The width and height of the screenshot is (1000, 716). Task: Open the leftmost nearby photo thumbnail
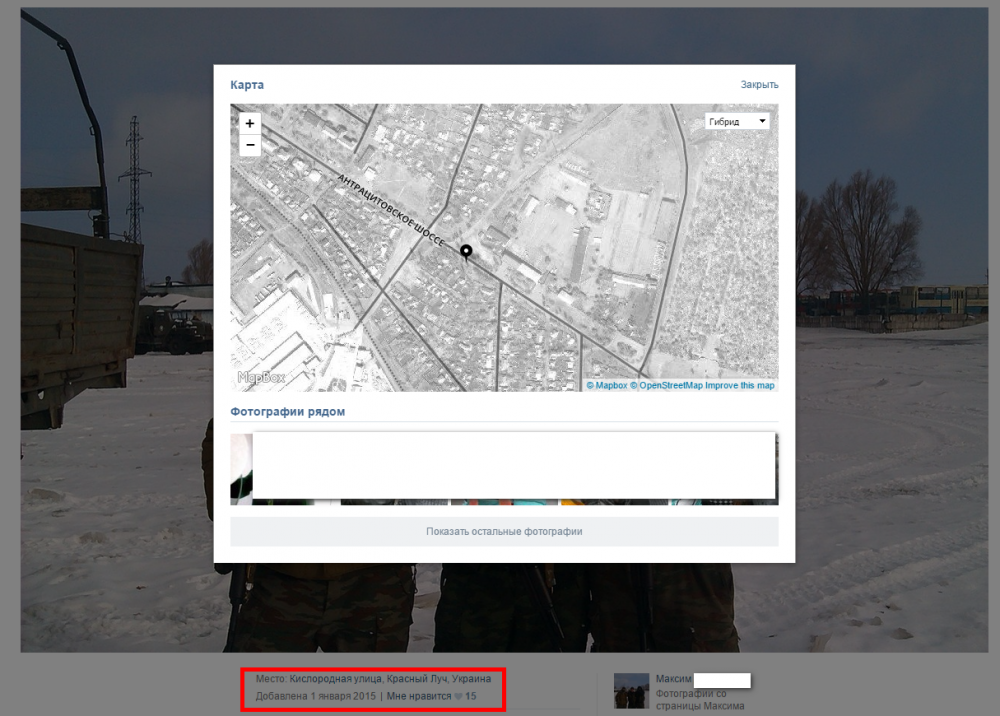tap(241, 469)
